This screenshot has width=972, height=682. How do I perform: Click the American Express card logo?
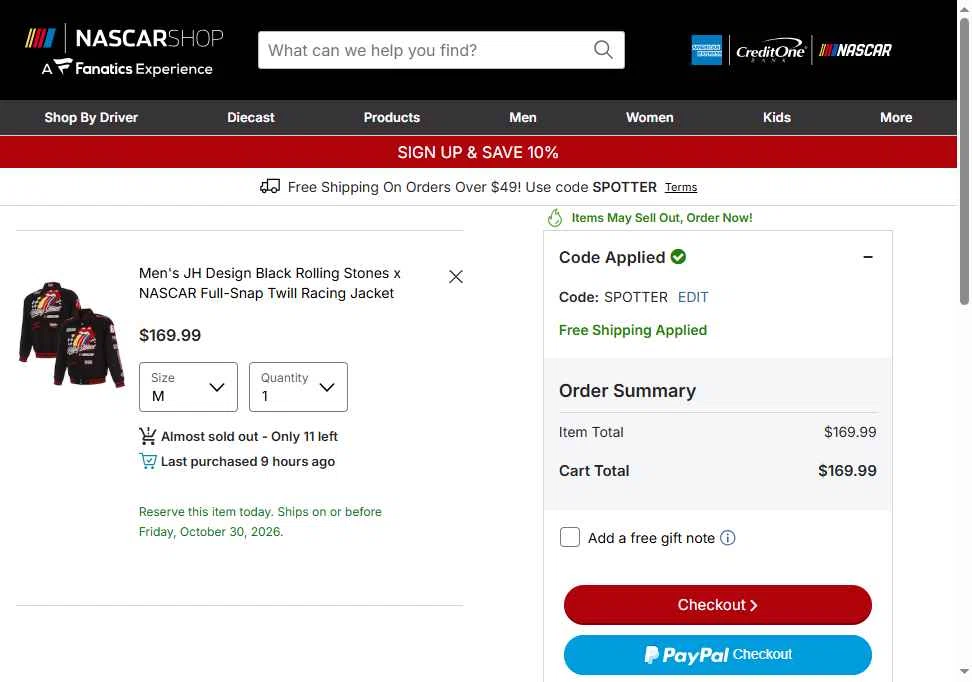[707, 50]
